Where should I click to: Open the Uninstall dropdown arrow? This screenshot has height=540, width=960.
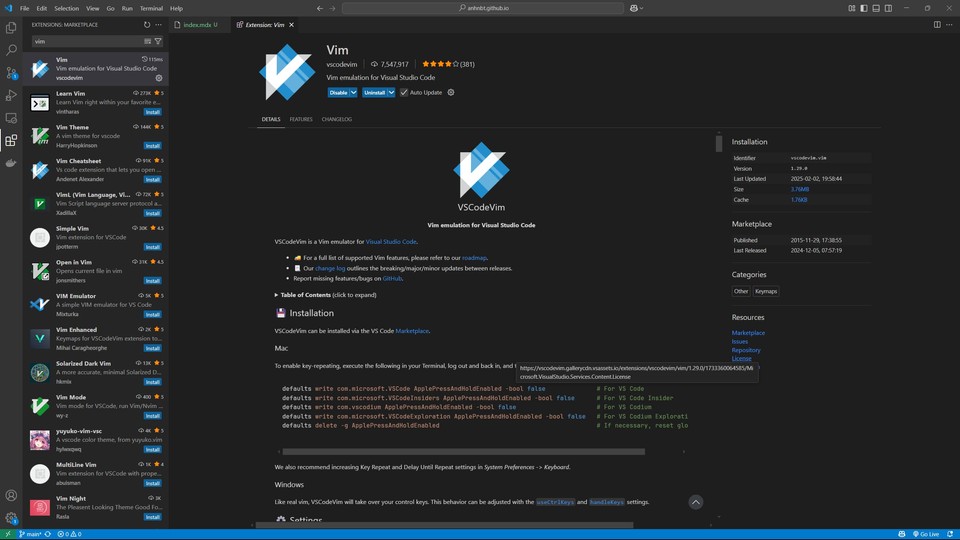391,92
